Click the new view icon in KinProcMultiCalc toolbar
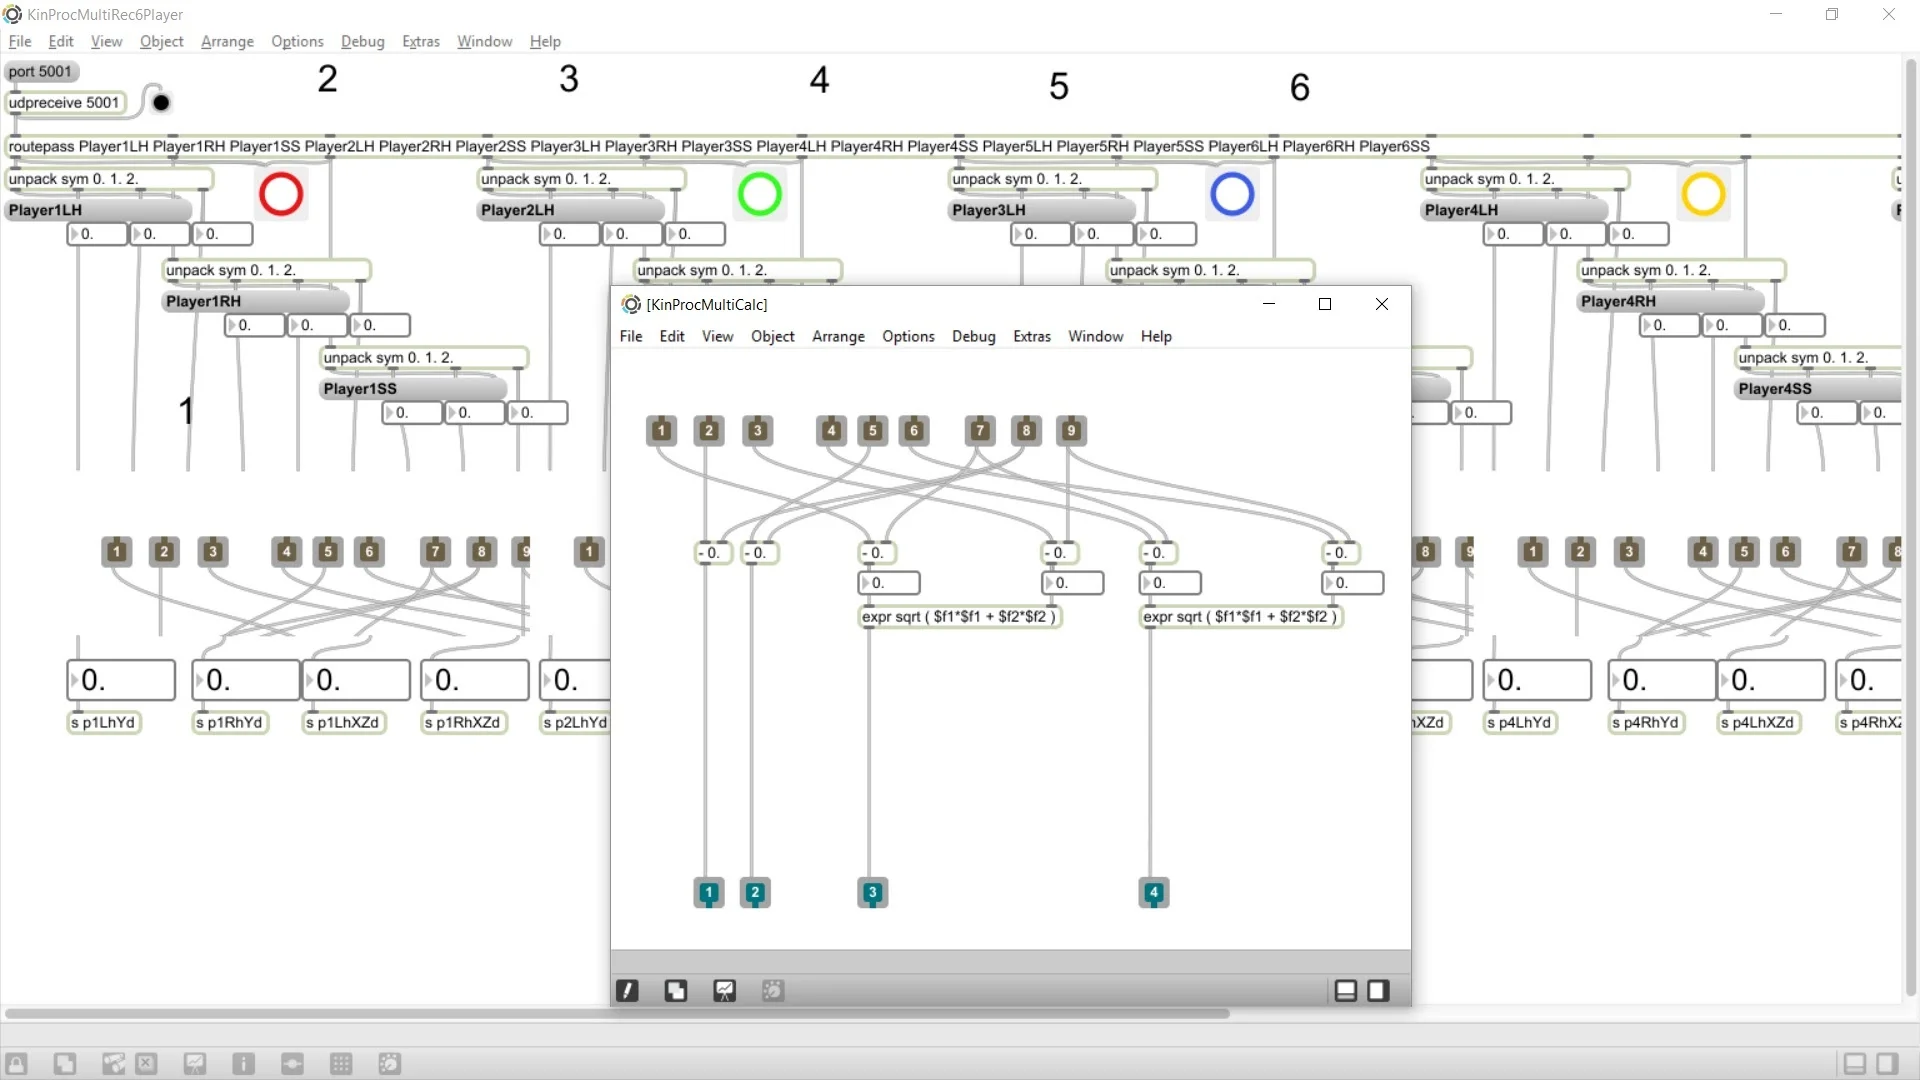The height and width of the screenshot is (1080, 1920). click(x=676, y=991)
